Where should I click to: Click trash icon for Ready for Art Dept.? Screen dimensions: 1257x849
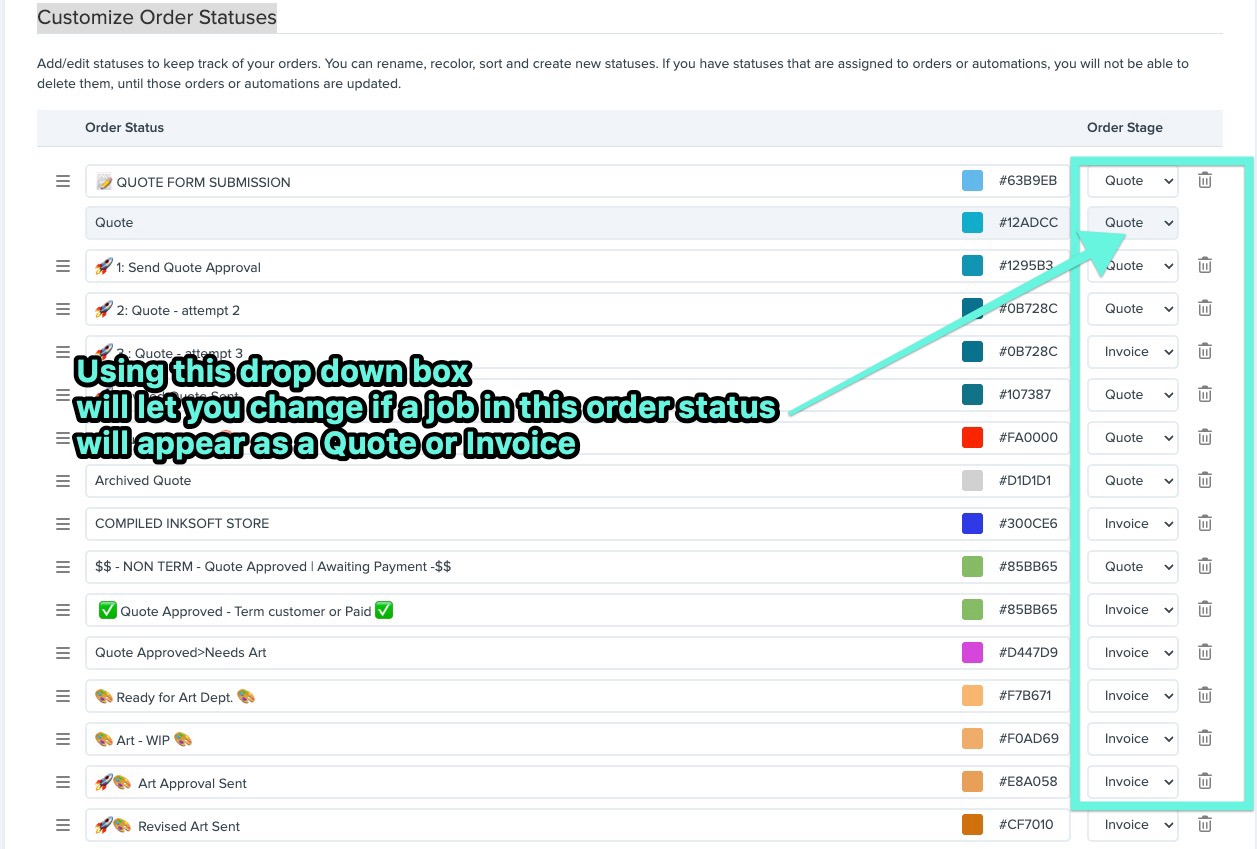1205,695
